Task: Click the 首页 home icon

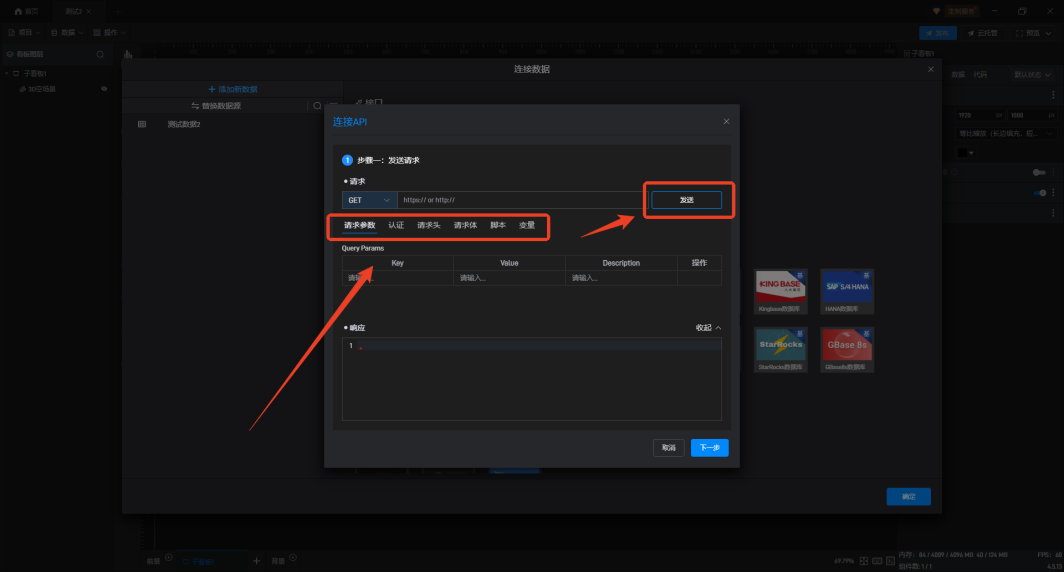Action: 18,11
